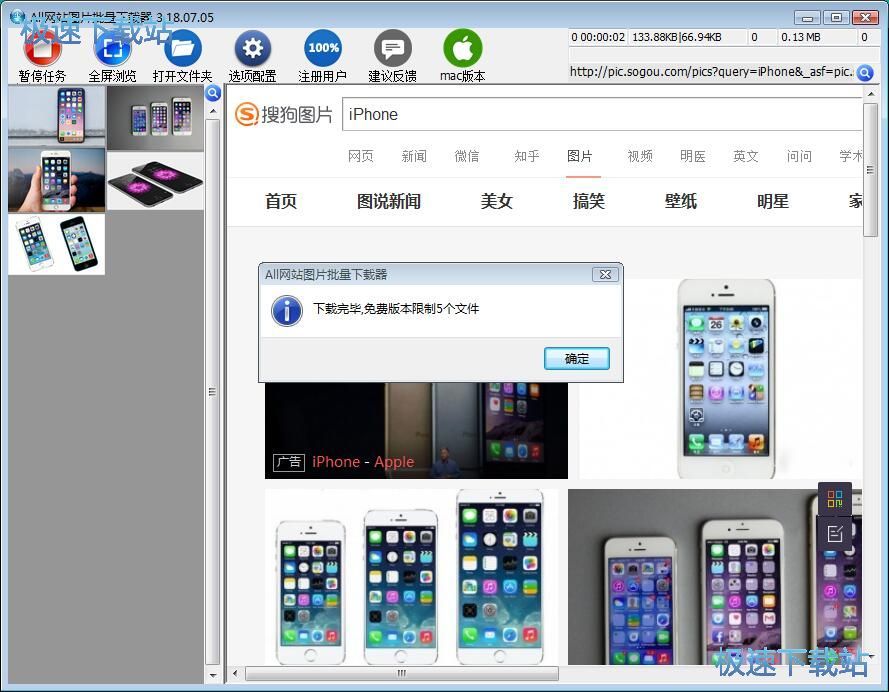This screenshot has width=889, height=692.
Task: Select the three gray-background iPhones thumbnail
Action: (x=155, y=118)
